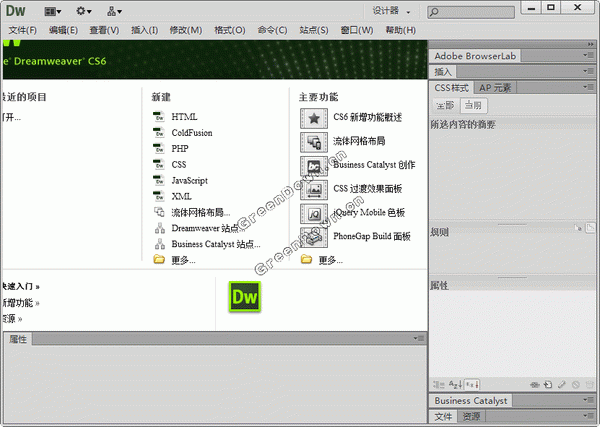Screen dimensions: 600x427
Task: Open the 窗口(W) menu
Action: [x=357, y=30]
